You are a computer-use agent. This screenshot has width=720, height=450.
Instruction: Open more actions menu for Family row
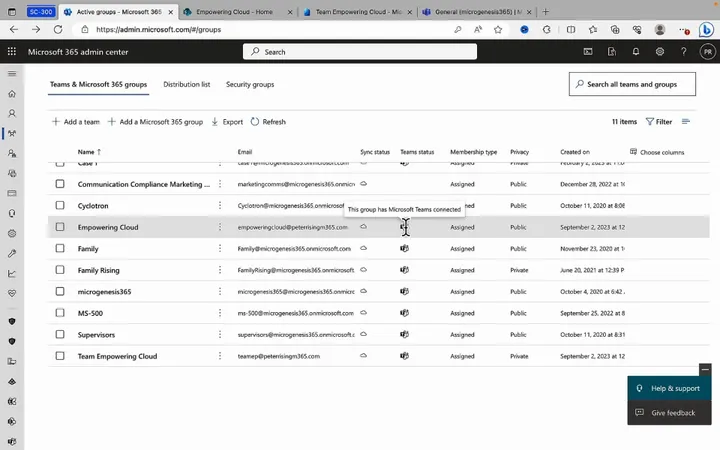click(x=220, y=248)
